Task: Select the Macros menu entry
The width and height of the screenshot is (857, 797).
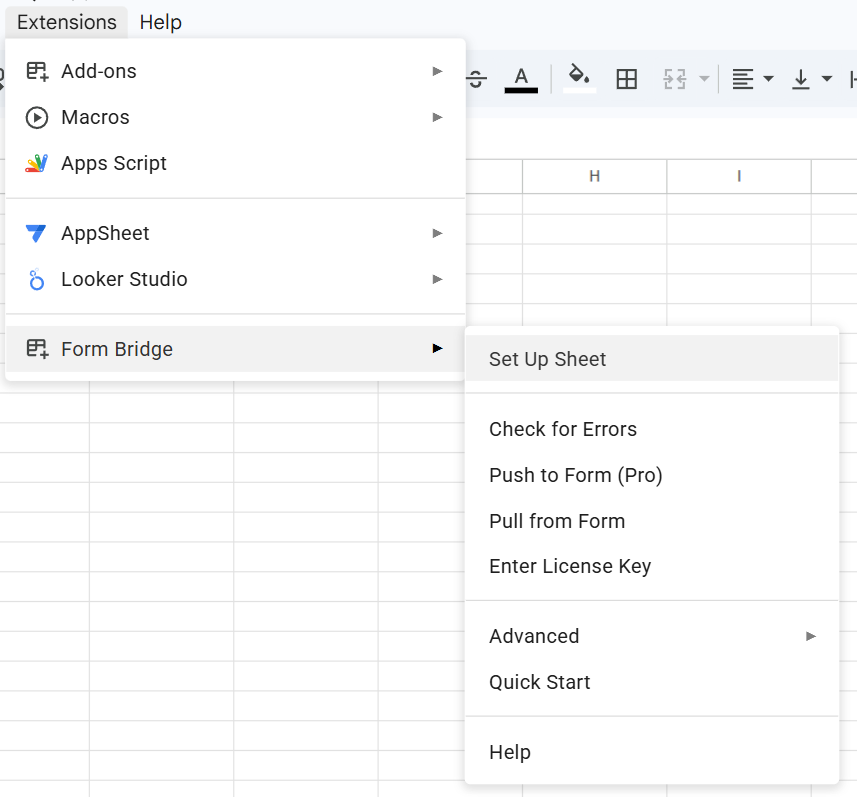Action: (236, 117)
